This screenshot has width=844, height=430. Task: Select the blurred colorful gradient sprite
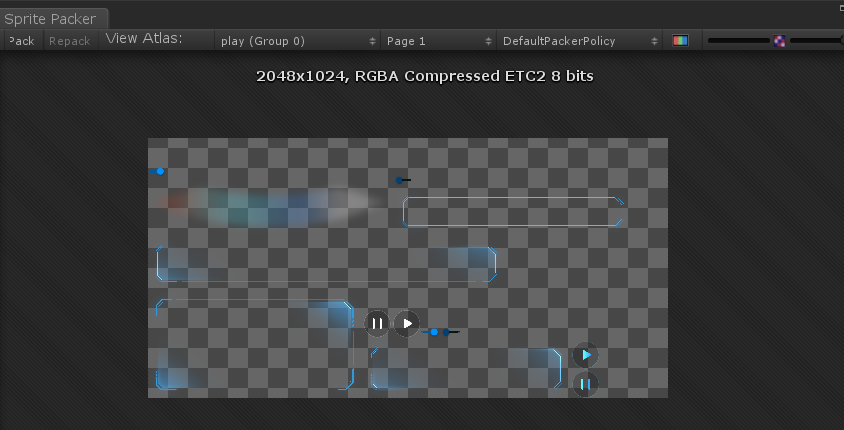(268, 207)
